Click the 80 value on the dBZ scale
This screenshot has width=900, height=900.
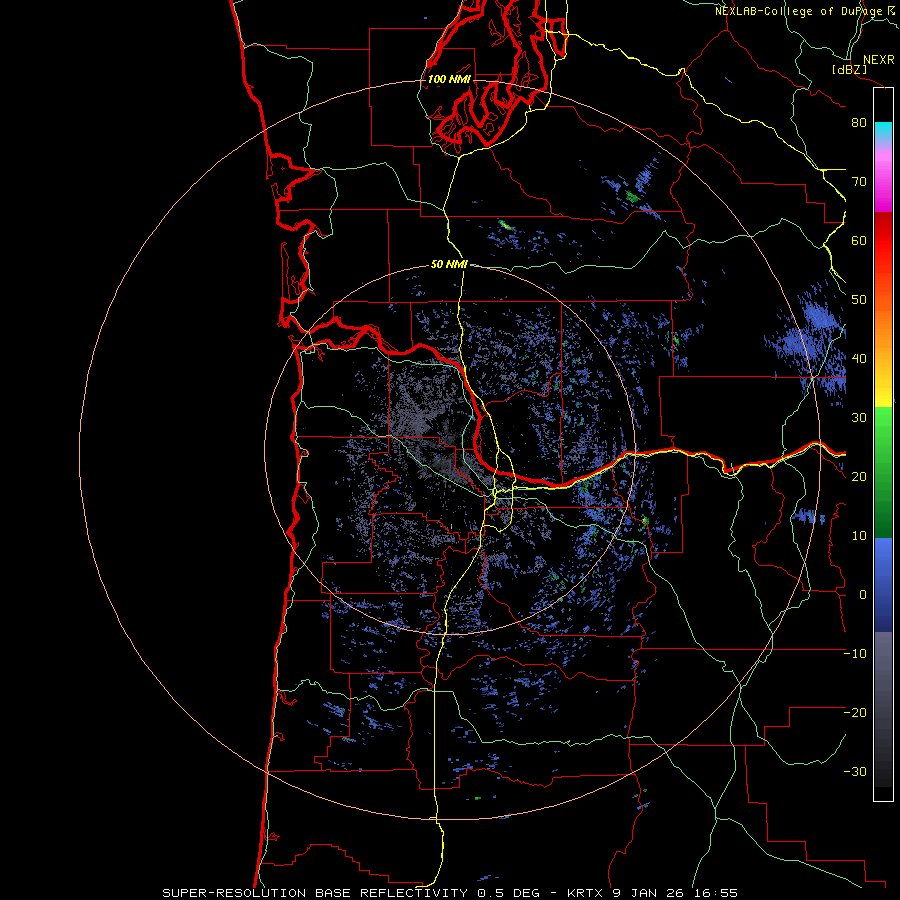click(x=859, y=122)
